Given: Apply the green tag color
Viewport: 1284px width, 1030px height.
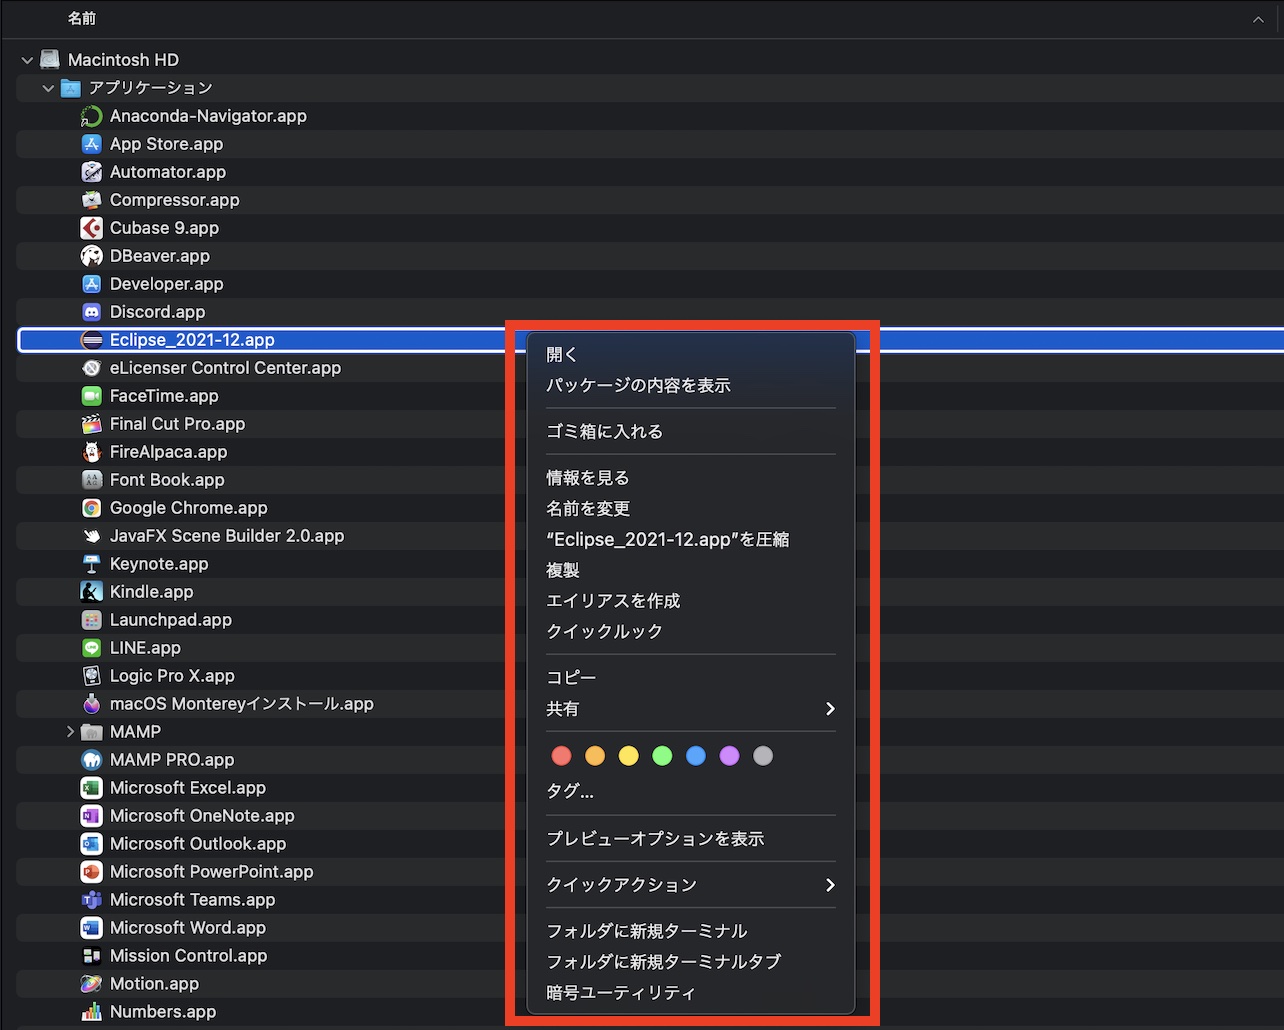Looking at the screenshot, I should (662, 756).
